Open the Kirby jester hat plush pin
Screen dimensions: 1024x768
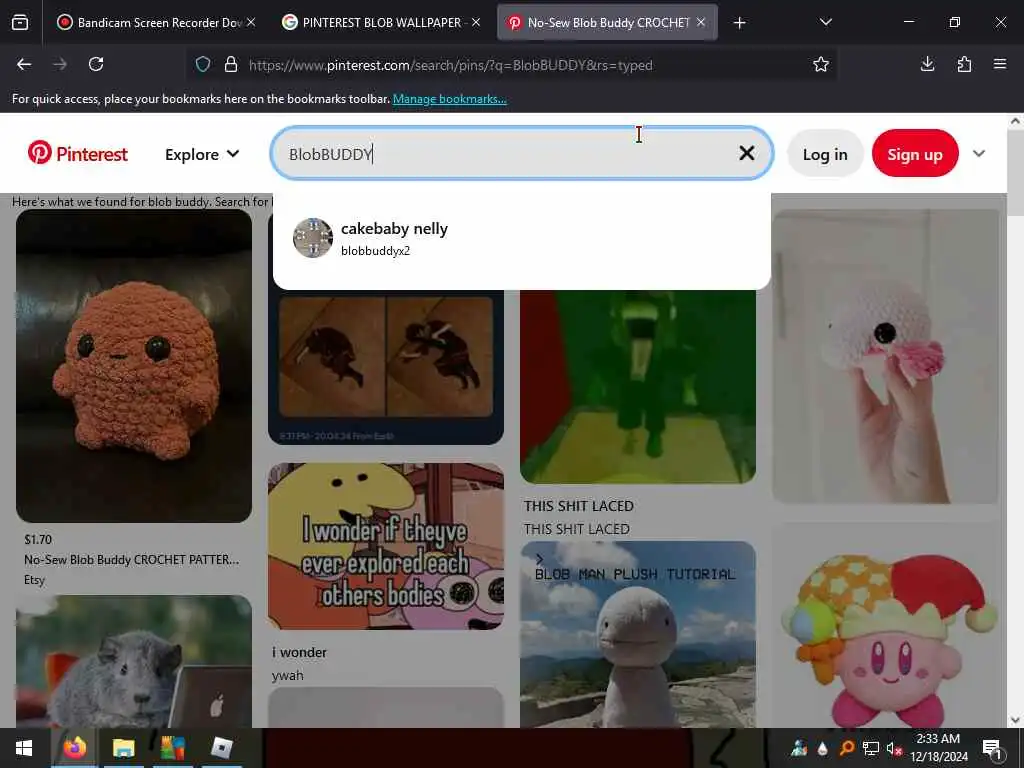[x=885, y=625]
